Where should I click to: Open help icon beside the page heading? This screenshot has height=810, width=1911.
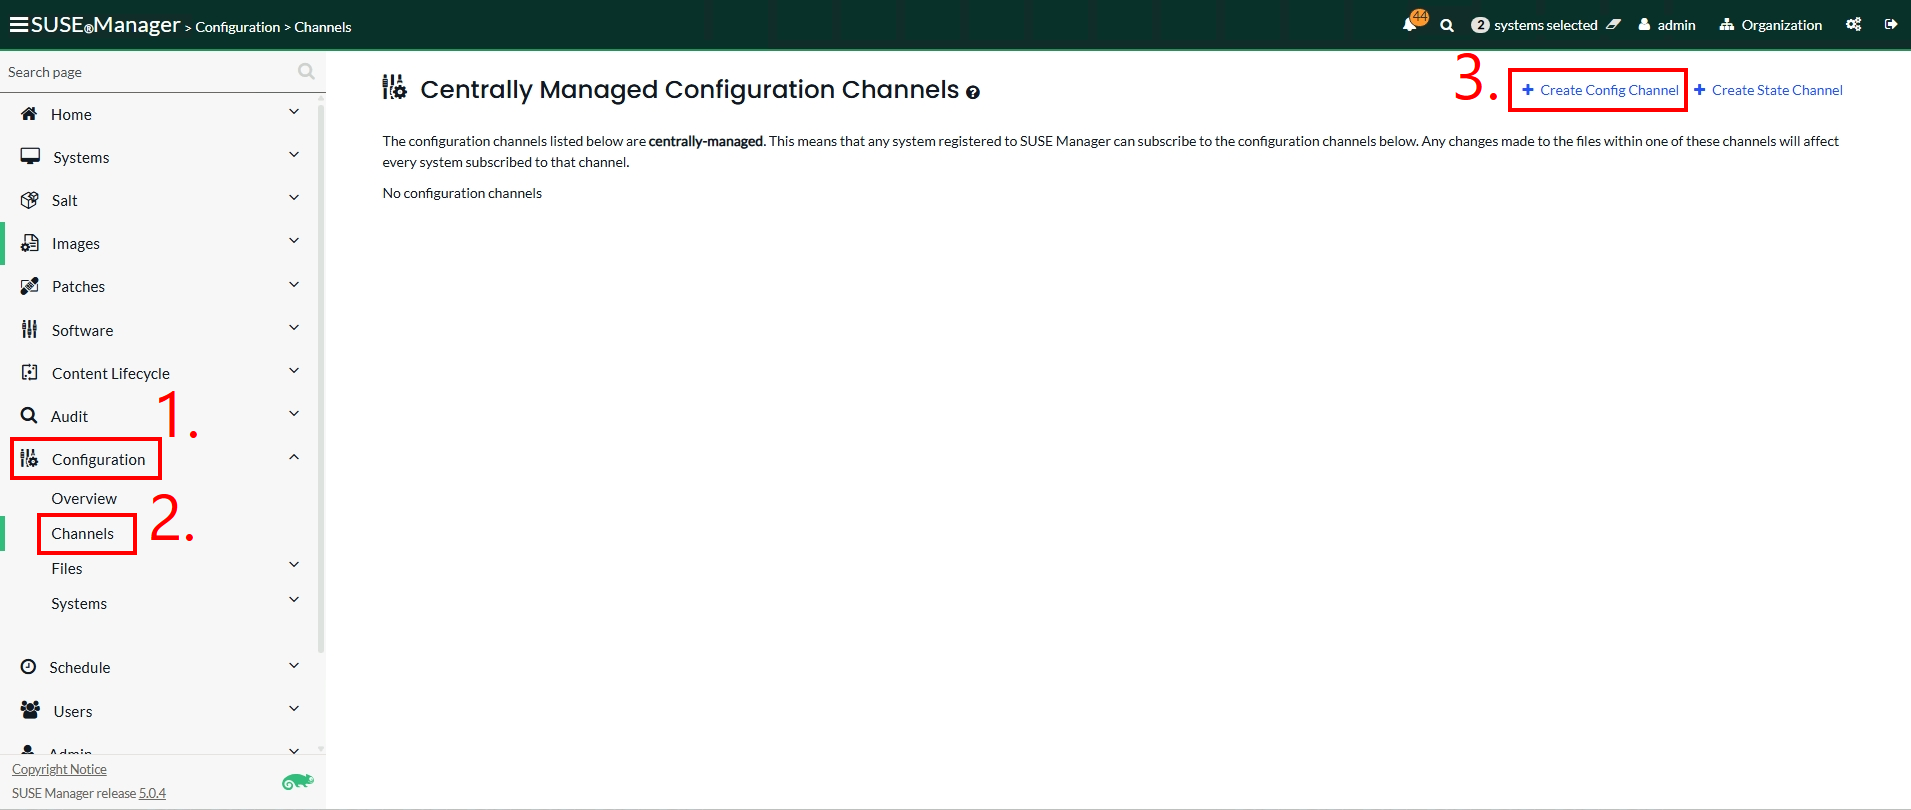973,93
